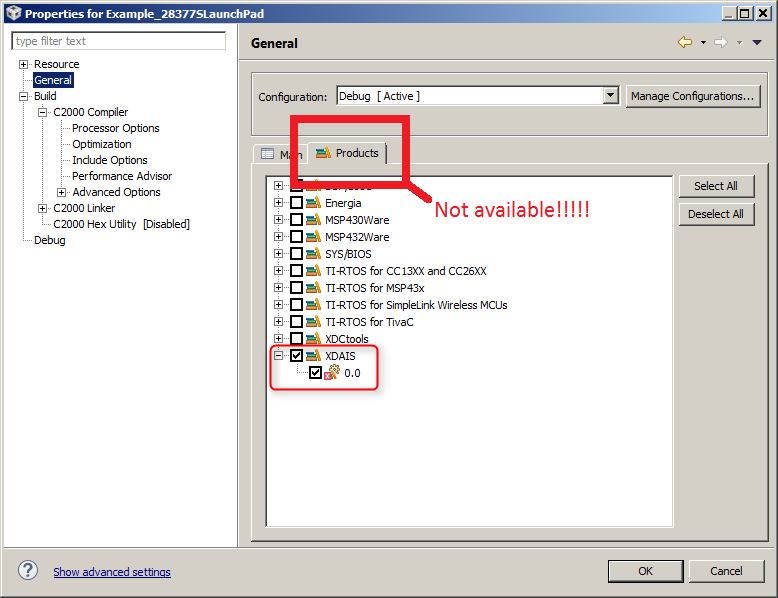The image size is (778, 598).
Task: Switch to the Products tab
Action: click(347, 153)
